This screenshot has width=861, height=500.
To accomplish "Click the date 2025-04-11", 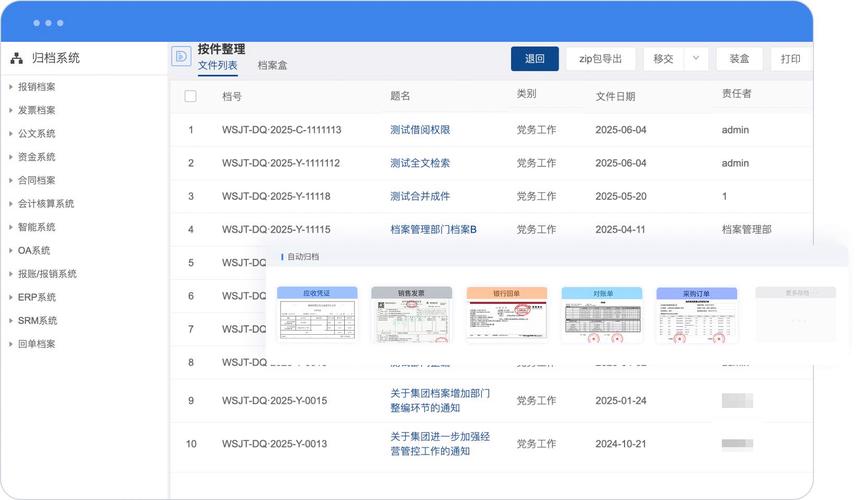I will (620, 229).
